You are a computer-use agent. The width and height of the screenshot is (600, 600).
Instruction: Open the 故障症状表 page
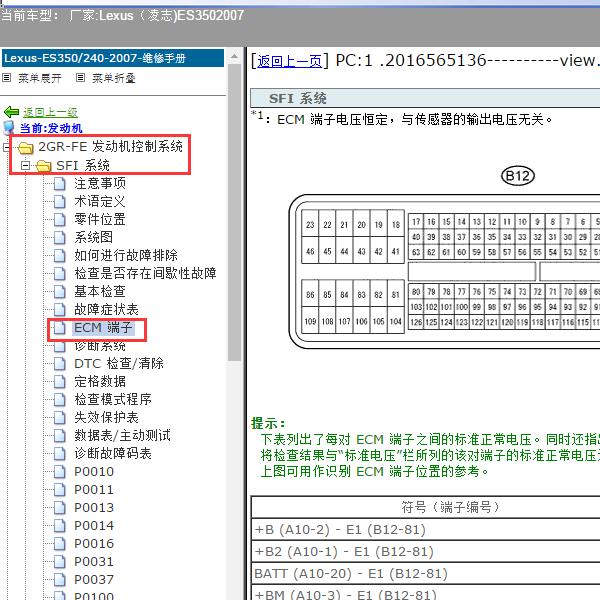[x=106, y=309]
